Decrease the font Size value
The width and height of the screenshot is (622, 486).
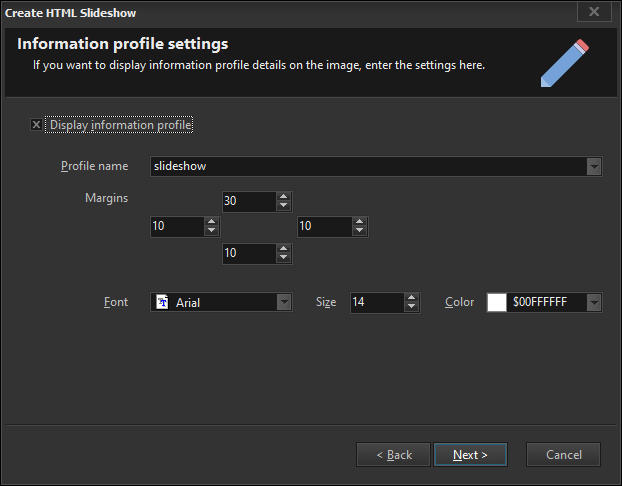click(x=411, y=307)
